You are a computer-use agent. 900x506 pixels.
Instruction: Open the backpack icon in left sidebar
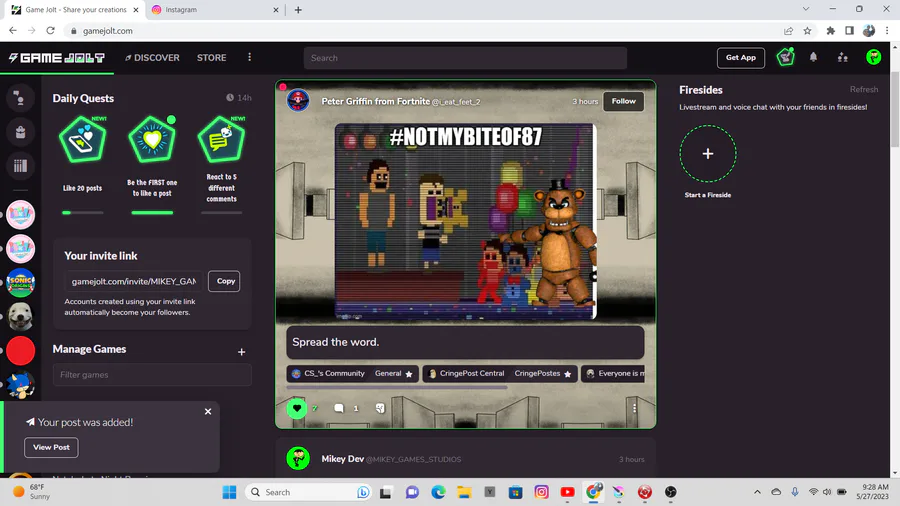point(20,132)
